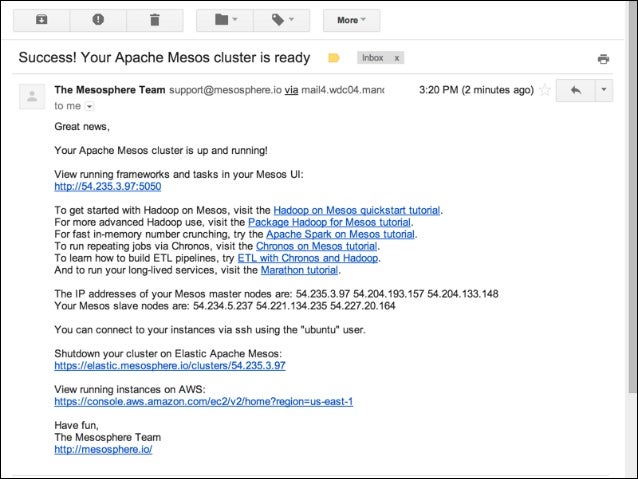638x479 pixels.
Task: Remove the Inbox label with its x
Action: point(397,58)
